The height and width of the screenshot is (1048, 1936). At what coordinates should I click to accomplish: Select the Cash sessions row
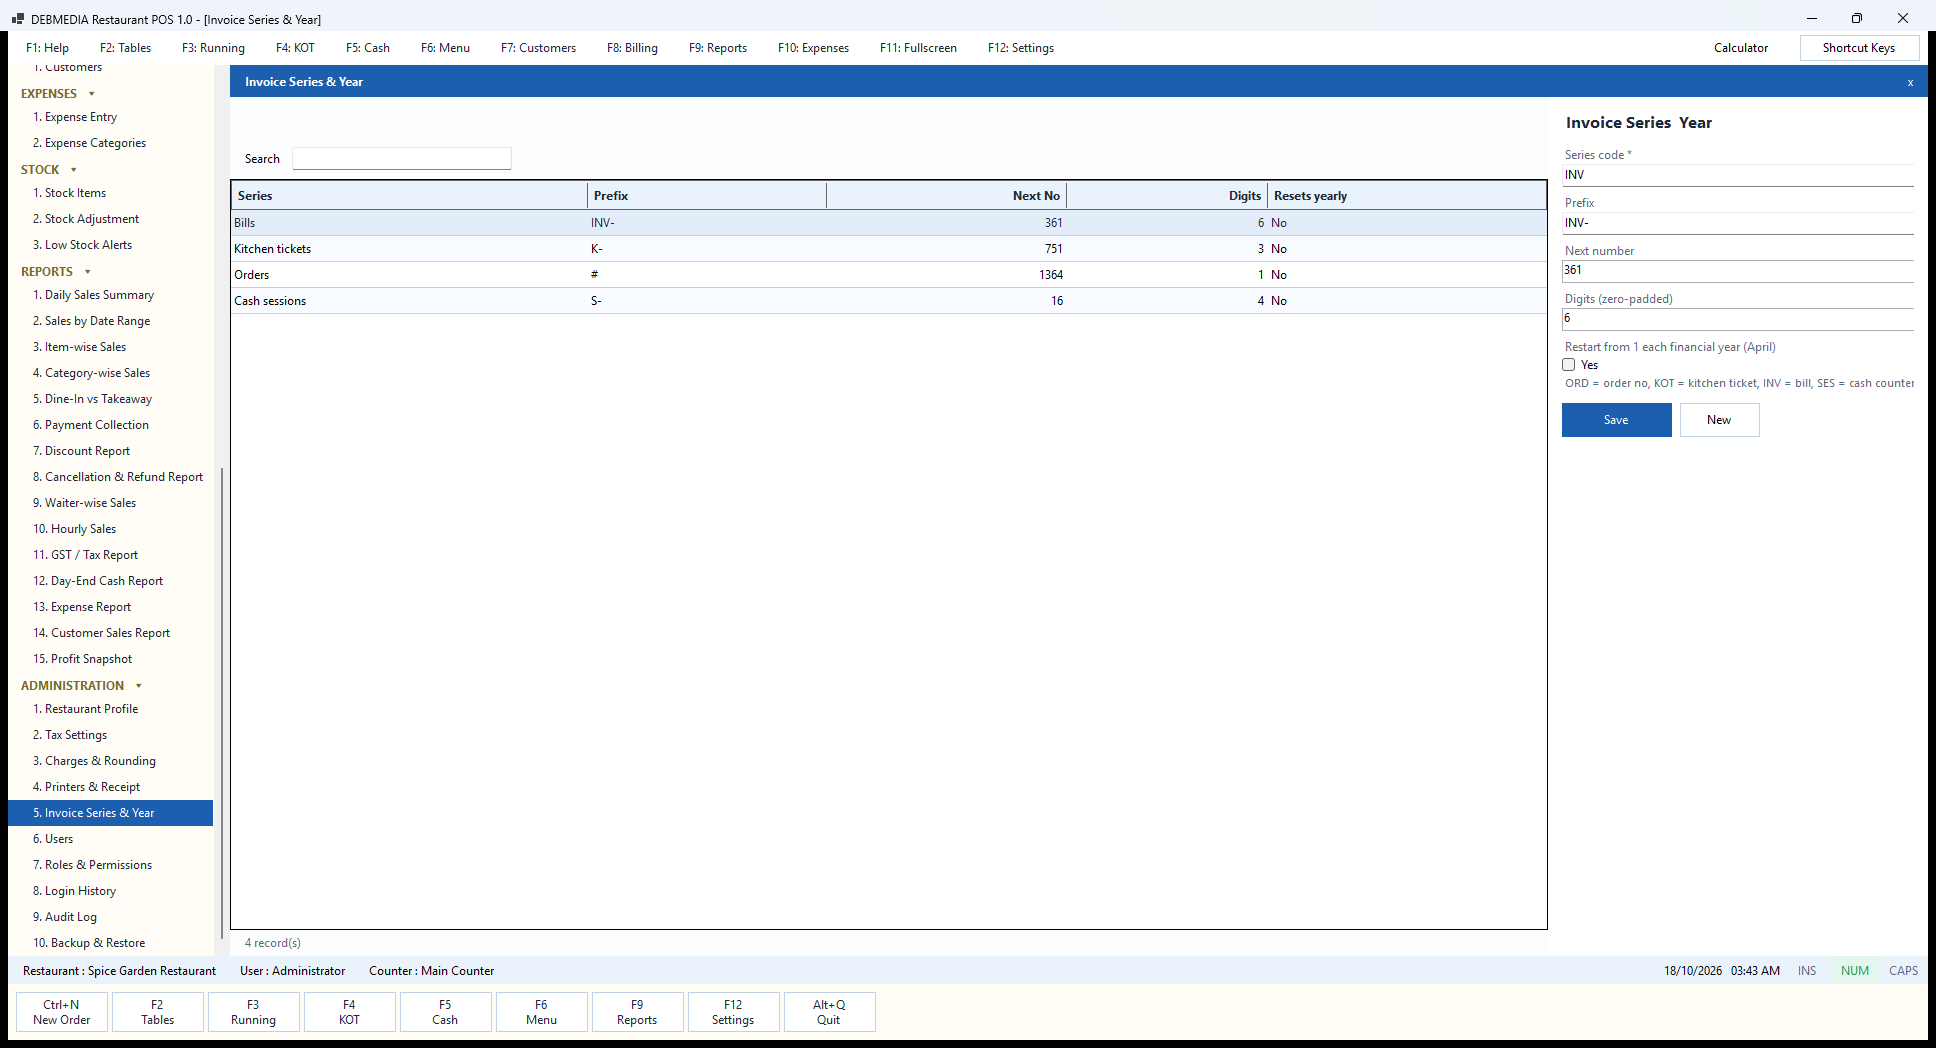tap(889, 301)
